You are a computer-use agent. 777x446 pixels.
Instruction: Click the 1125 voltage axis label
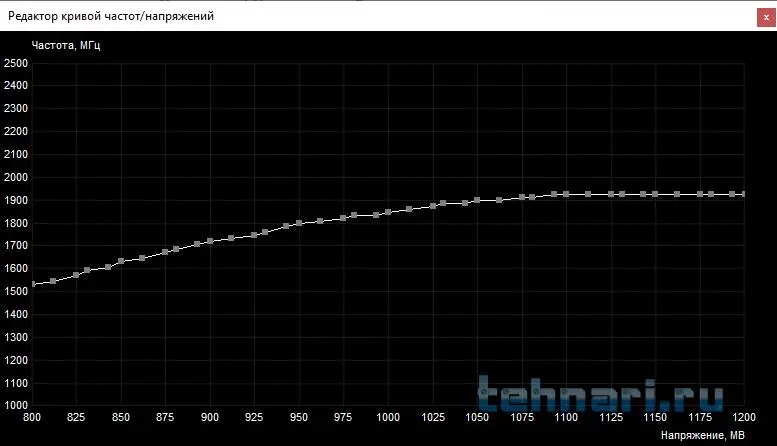(611, 417)
